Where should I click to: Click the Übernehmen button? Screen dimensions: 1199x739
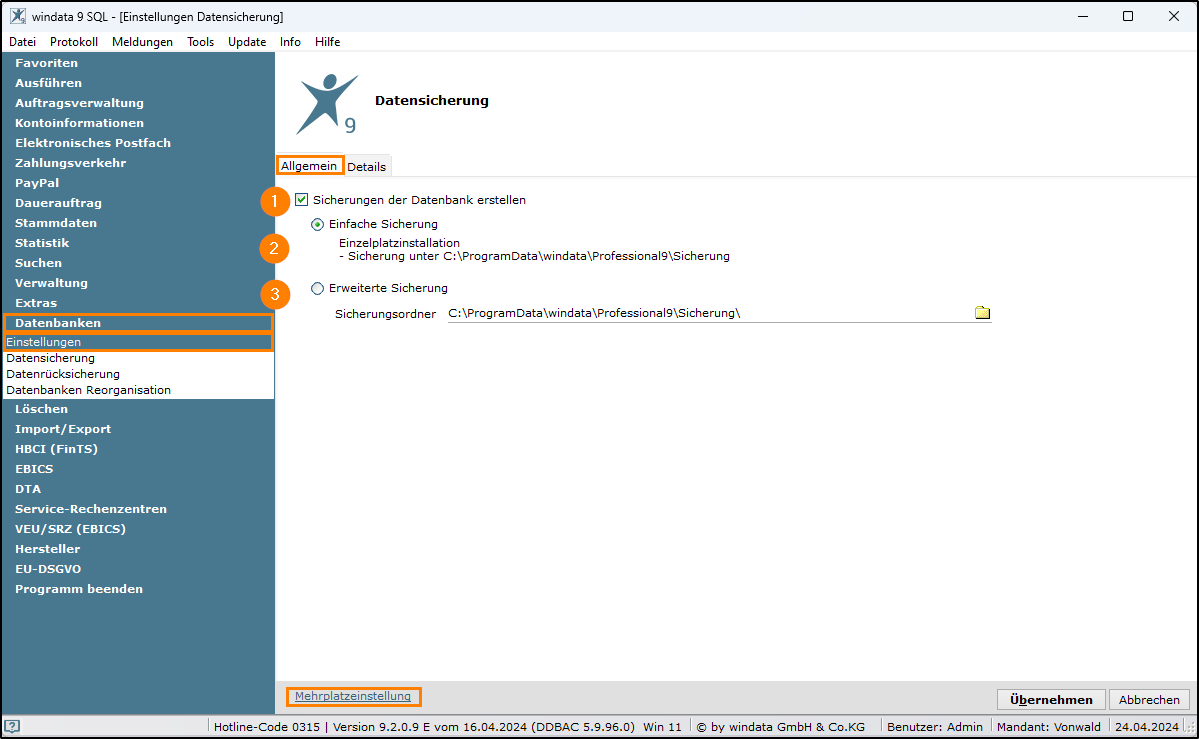click(1051, 699)
